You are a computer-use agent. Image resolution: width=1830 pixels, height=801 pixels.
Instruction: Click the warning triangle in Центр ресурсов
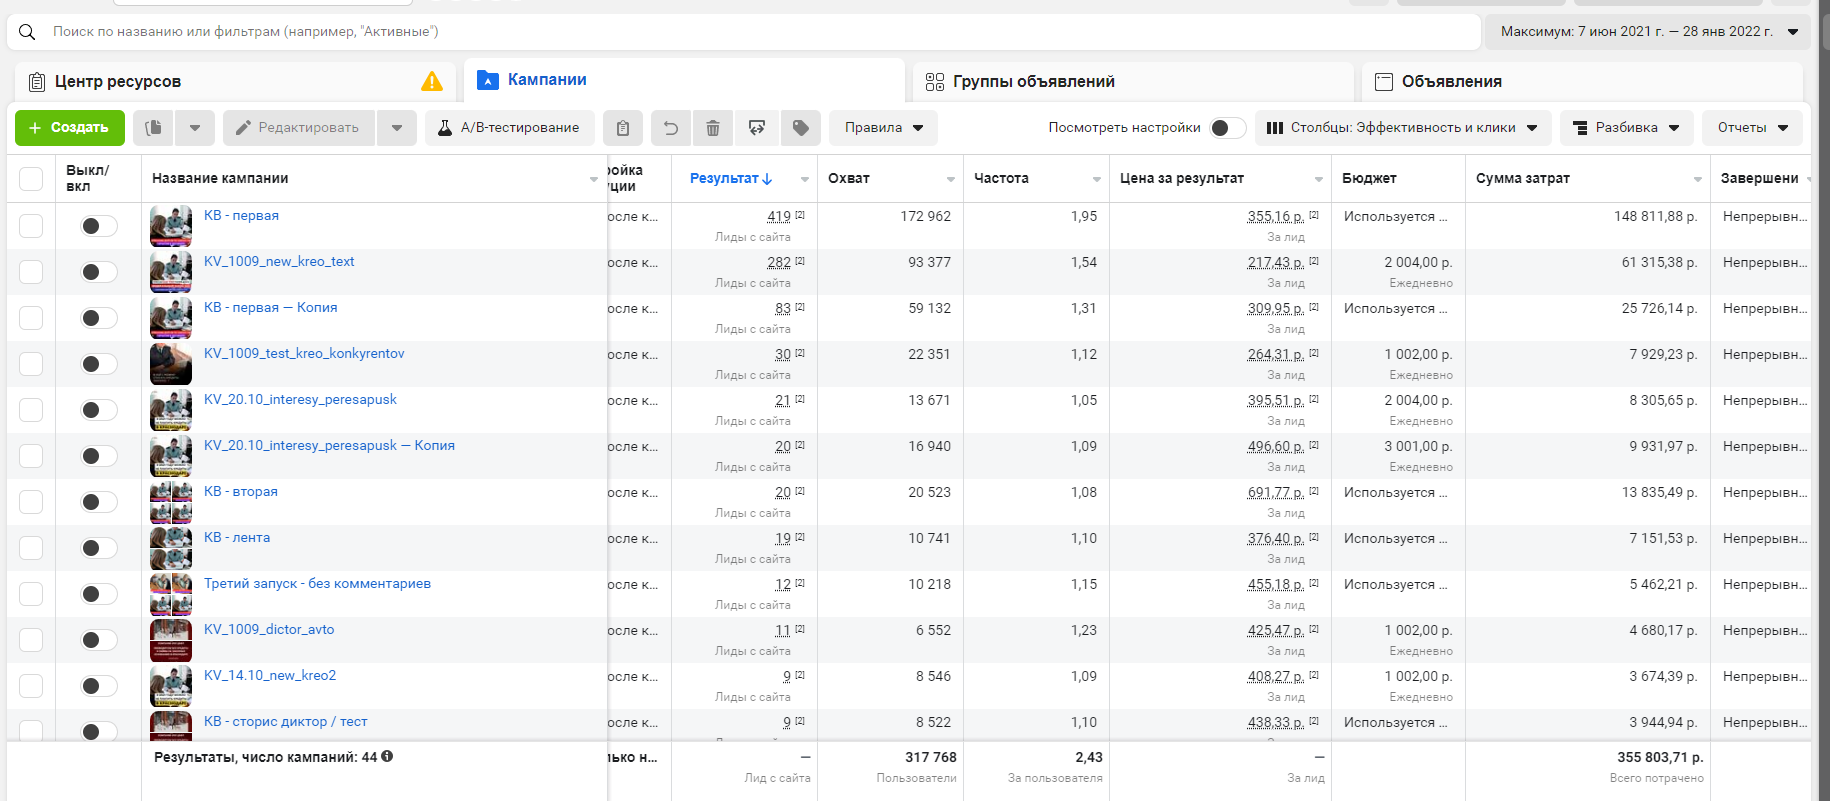tap(432, 81)
